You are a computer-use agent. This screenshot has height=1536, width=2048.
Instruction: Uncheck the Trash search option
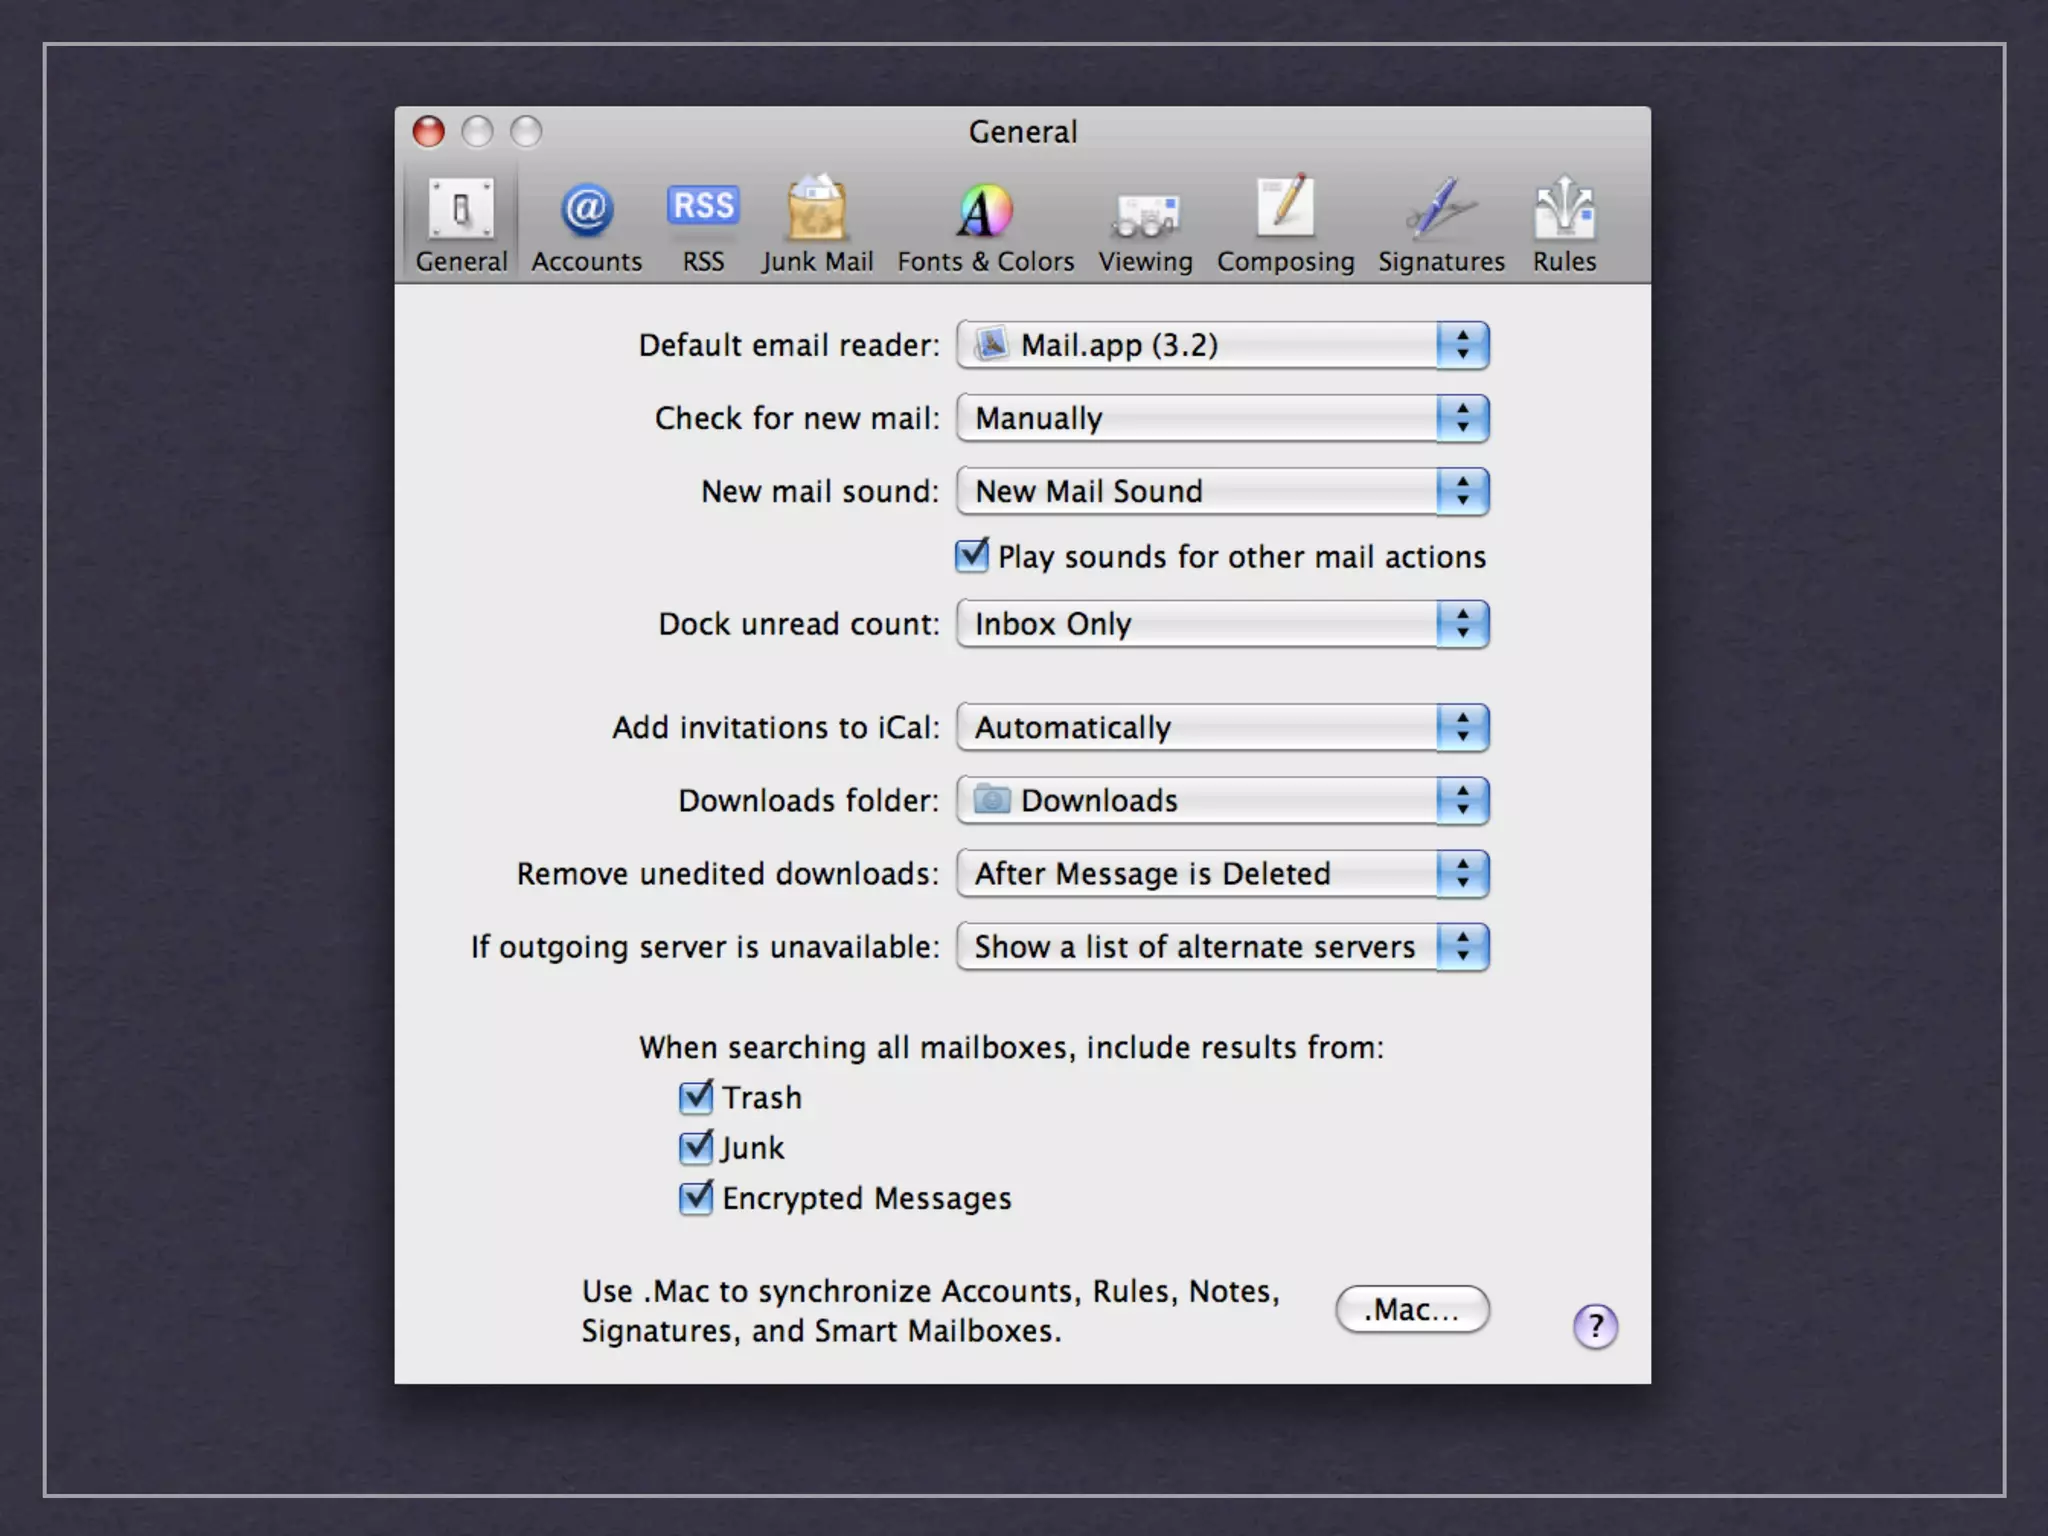696,1097
